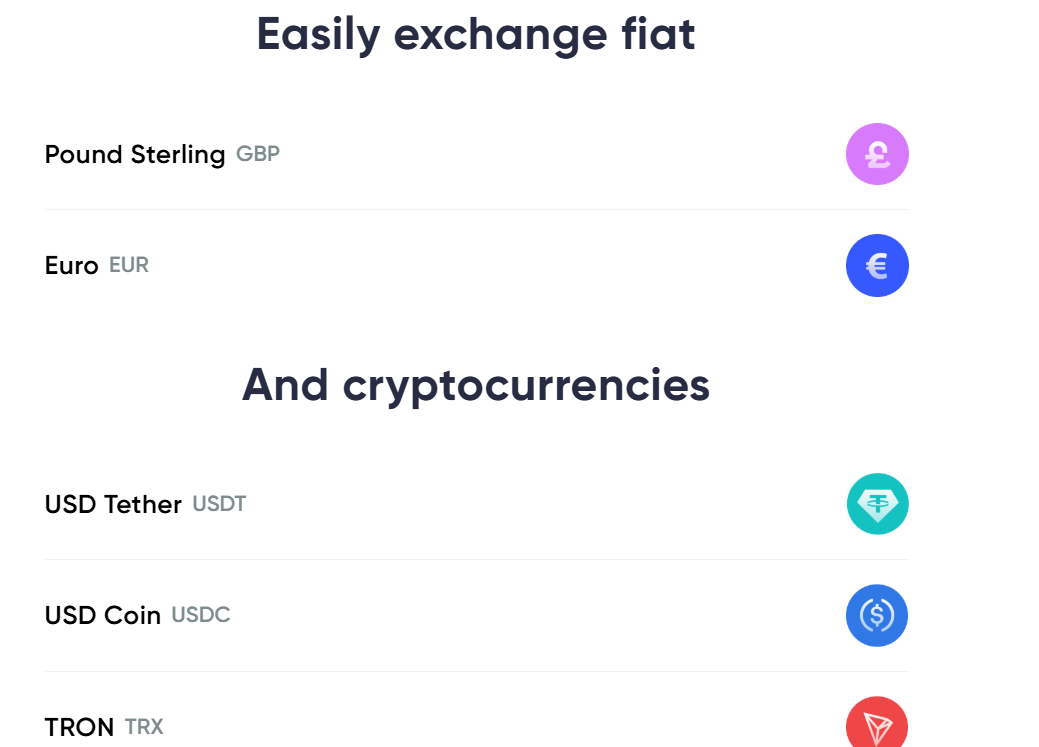1039x747 pixels.
Task: Click the blue Euro symbol icon
Action: pos(877,265)
